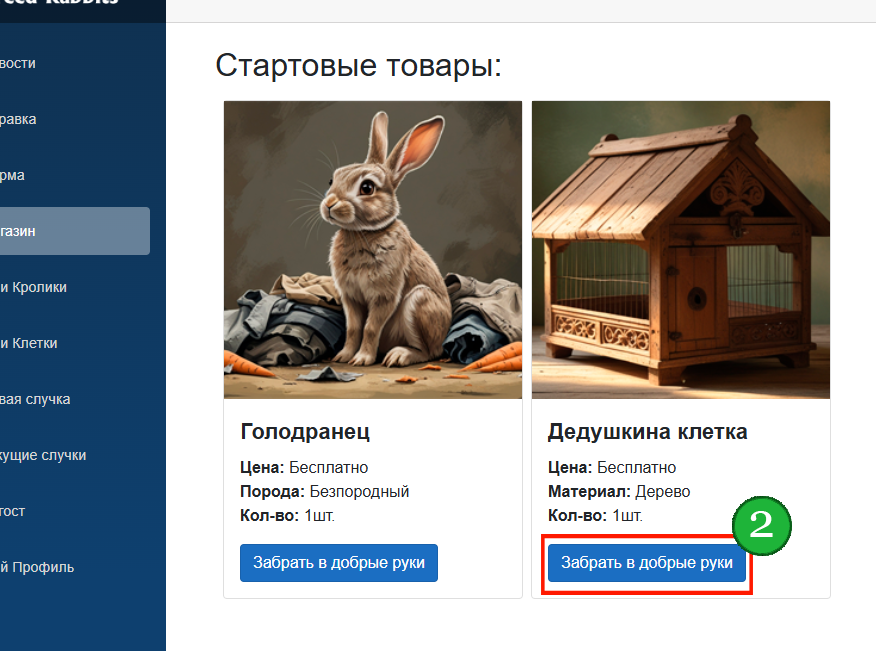Open the Новости sidebar item
Screen dimensions: 876x651
(18, 63)
